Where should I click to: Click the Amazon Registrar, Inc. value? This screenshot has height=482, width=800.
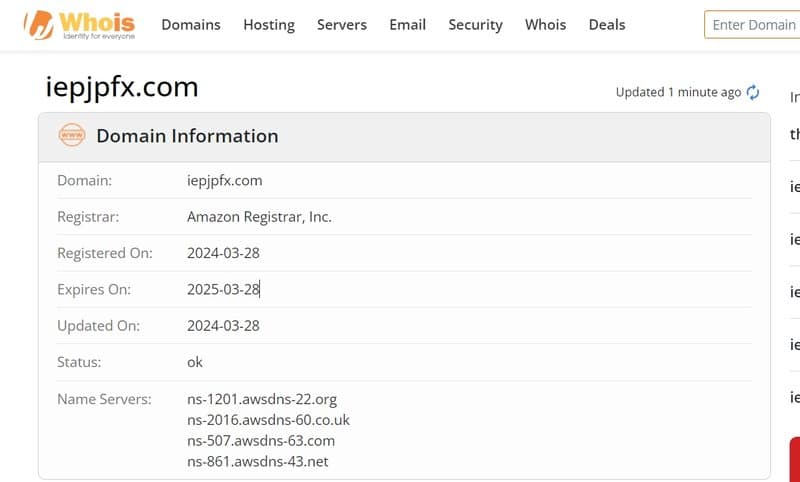[259, 217]
